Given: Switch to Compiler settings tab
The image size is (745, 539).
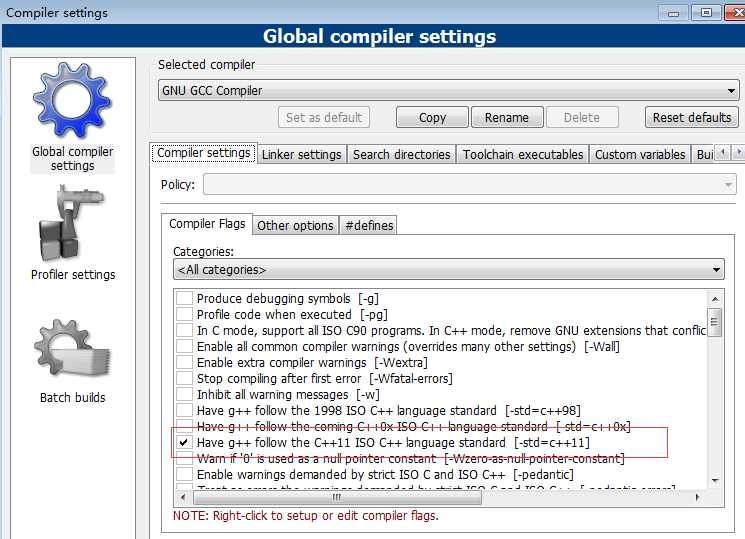Looking at the screenshot, I should tap(204, 153).
